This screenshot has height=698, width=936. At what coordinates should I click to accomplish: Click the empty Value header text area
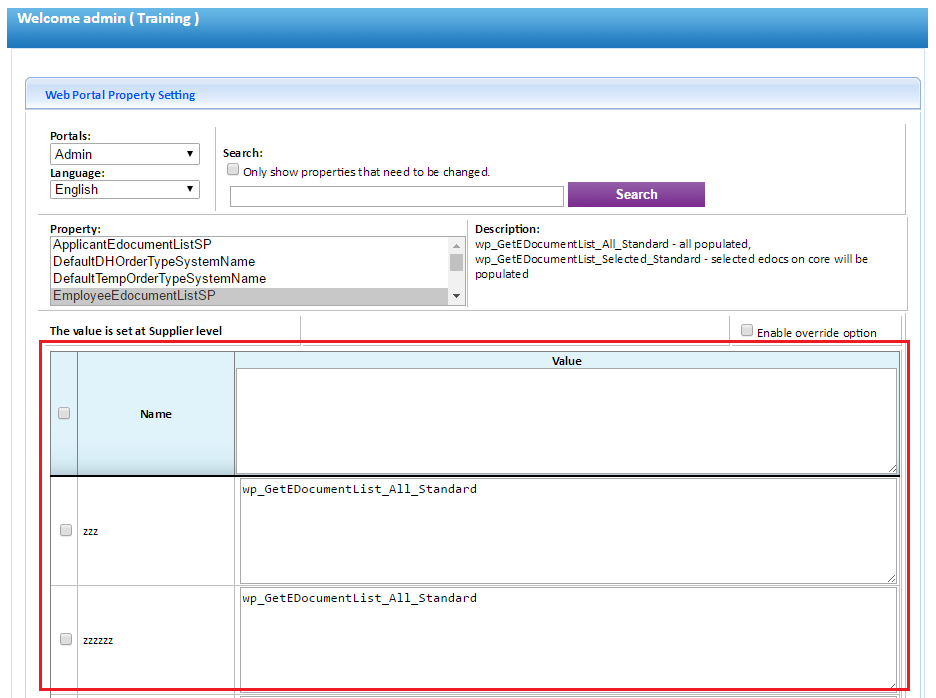566,421
